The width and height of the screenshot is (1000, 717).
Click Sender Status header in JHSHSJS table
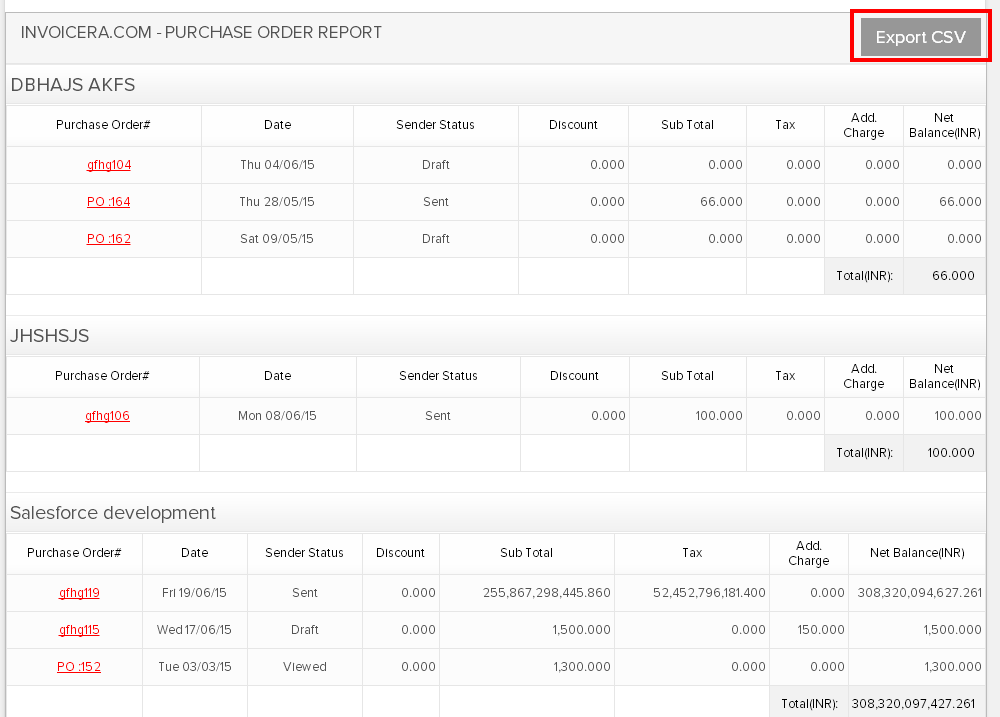(x=438, y=376)
